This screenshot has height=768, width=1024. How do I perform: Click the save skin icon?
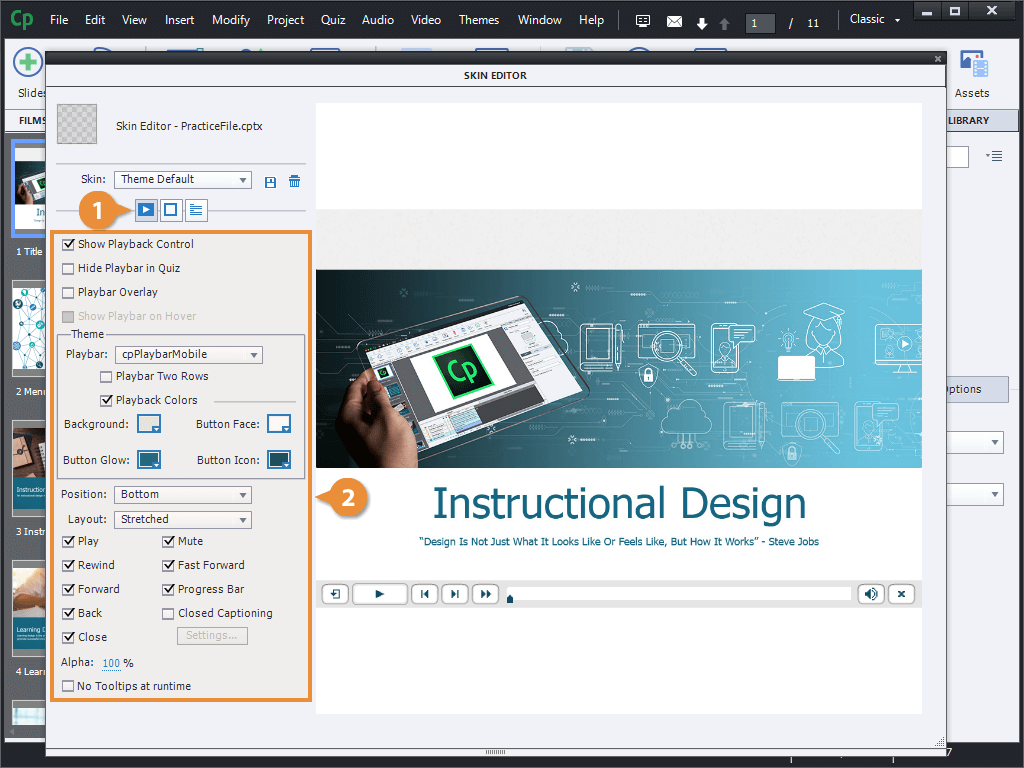click(270, 181)
